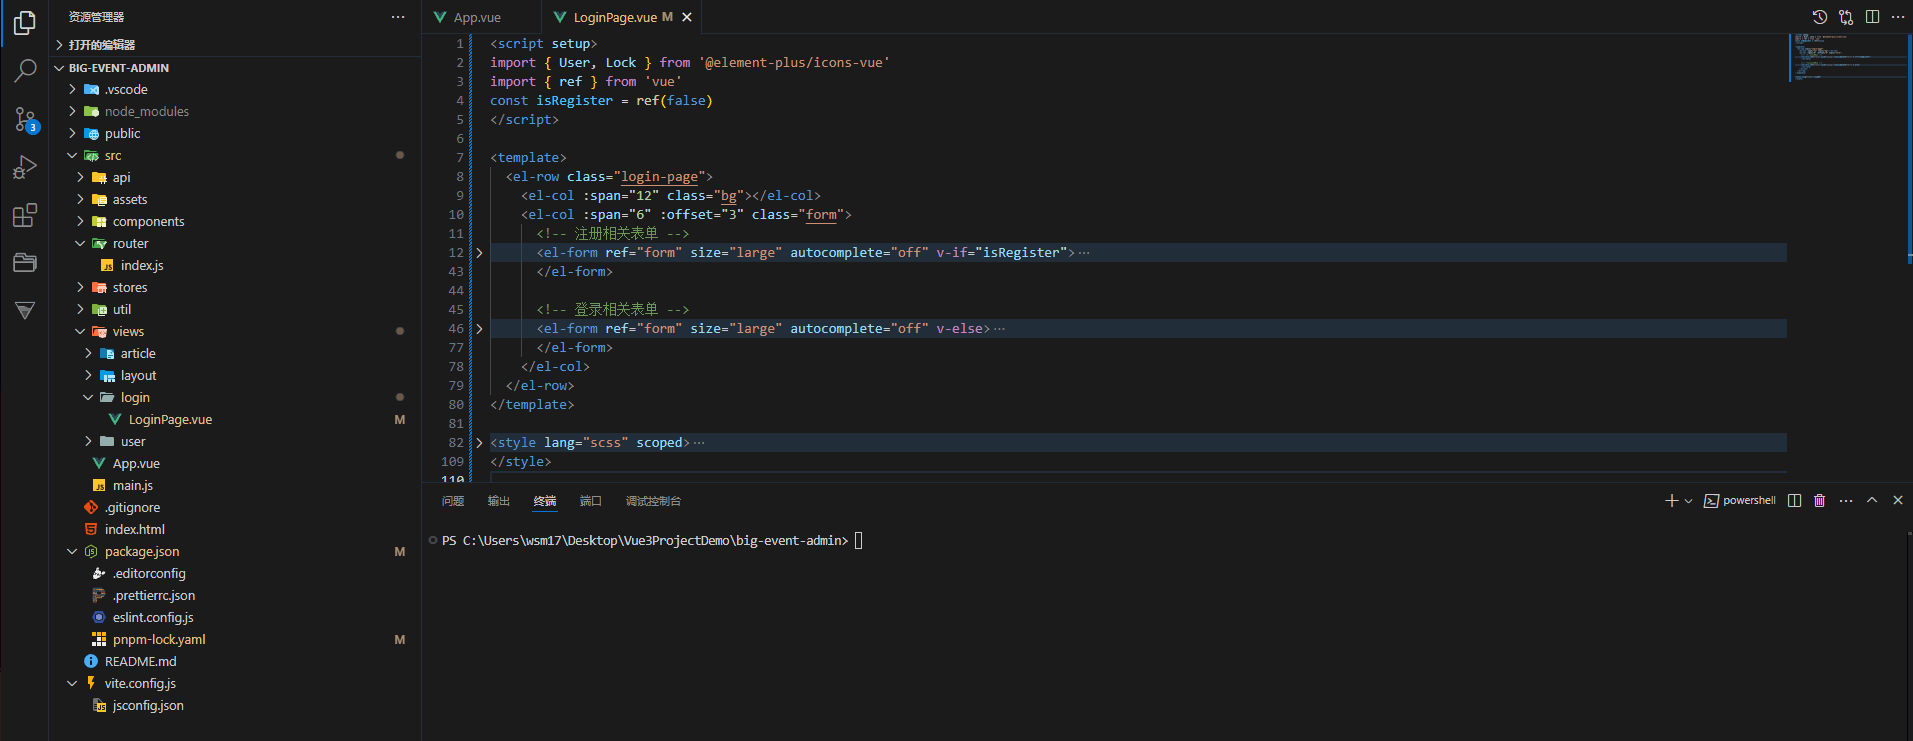Collapse the login folder
Viewport: 1913px width, 741px height.
click(235, 397)
